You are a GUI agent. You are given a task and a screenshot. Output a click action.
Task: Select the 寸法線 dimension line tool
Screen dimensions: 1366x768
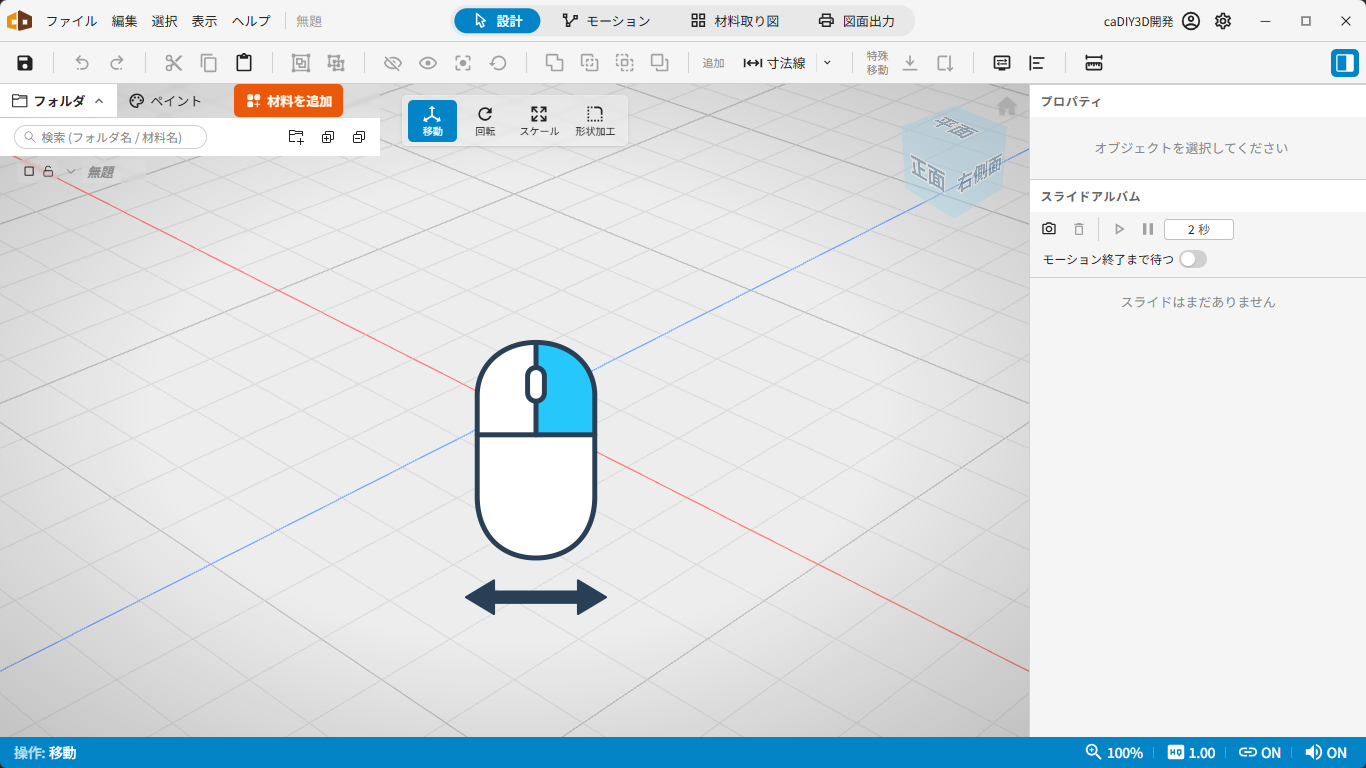click(x=774, y=63)
